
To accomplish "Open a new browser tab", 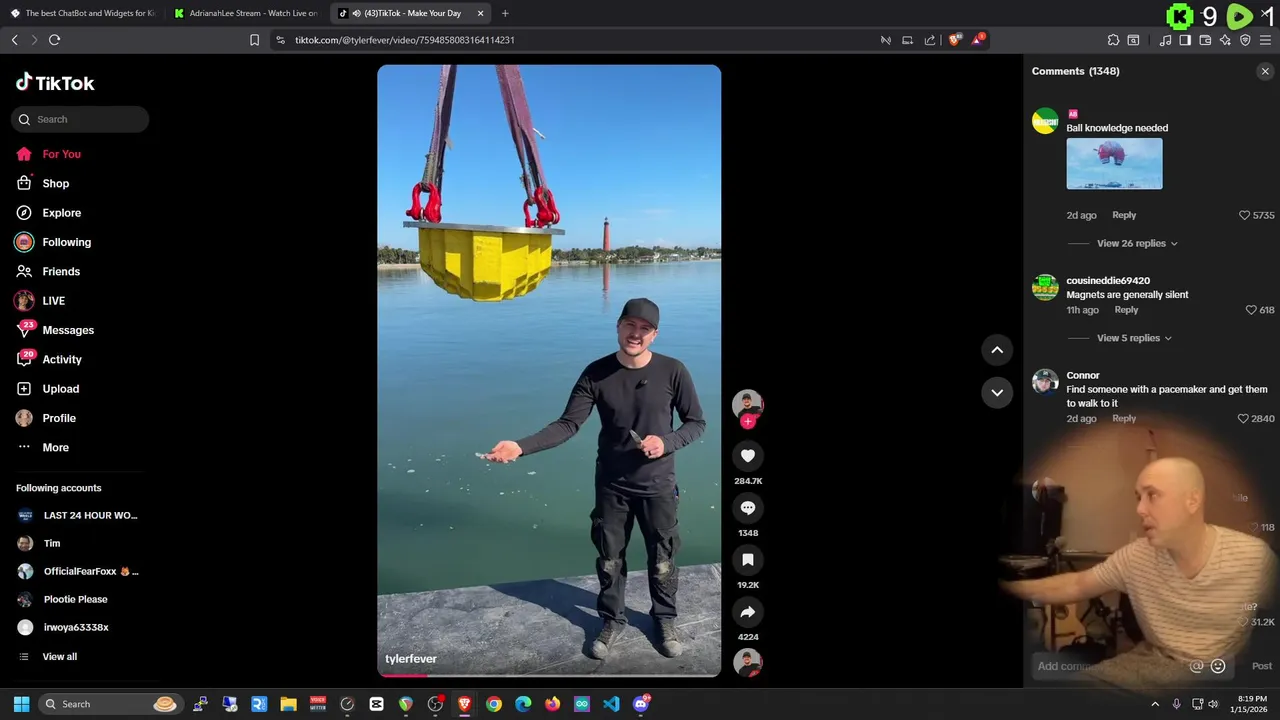I will [505, 13].
